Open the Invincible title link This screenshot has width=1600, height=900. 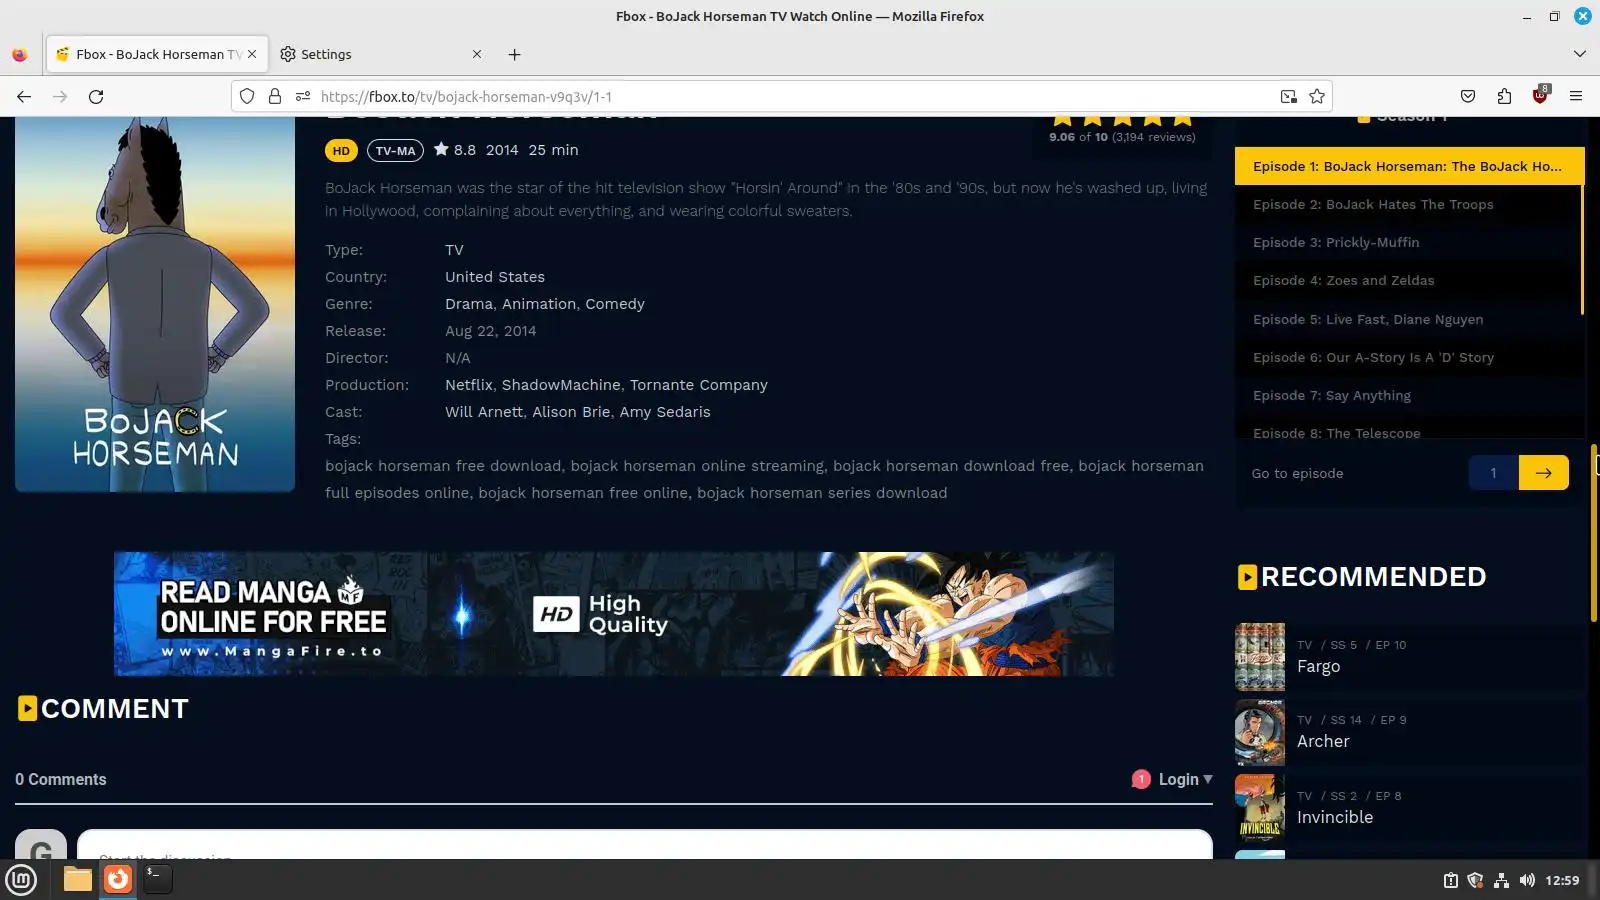(1335, 817)
